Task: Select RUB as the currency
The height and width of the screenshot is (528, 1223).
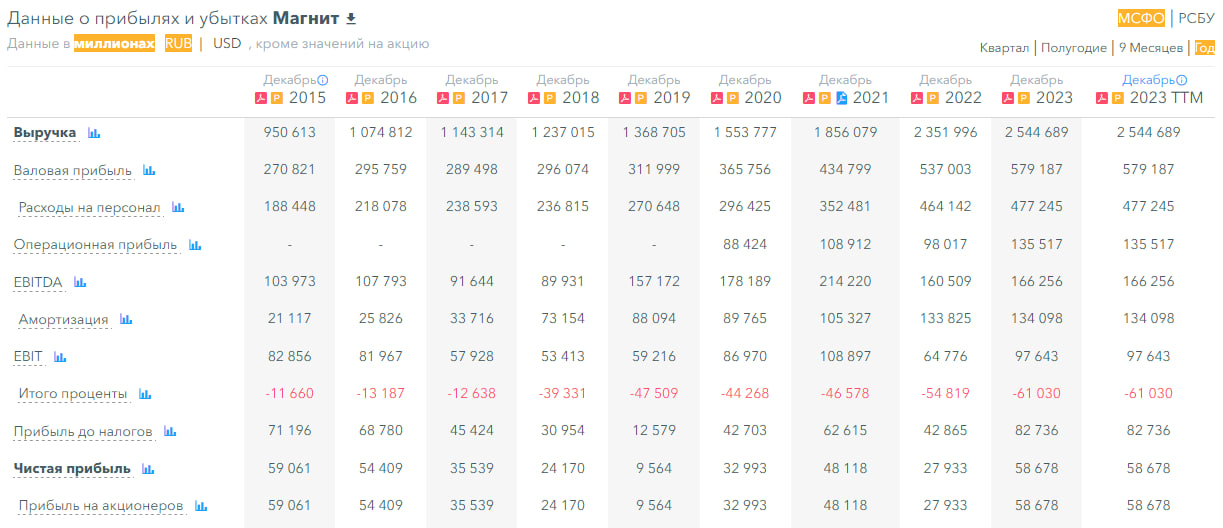Action: (178, 44)
